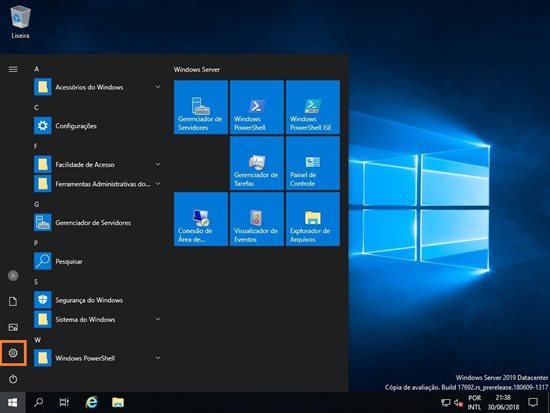Click the power button in Start sidebar
The height and width of the screenshot is (413, 550).
click(13, 379)
